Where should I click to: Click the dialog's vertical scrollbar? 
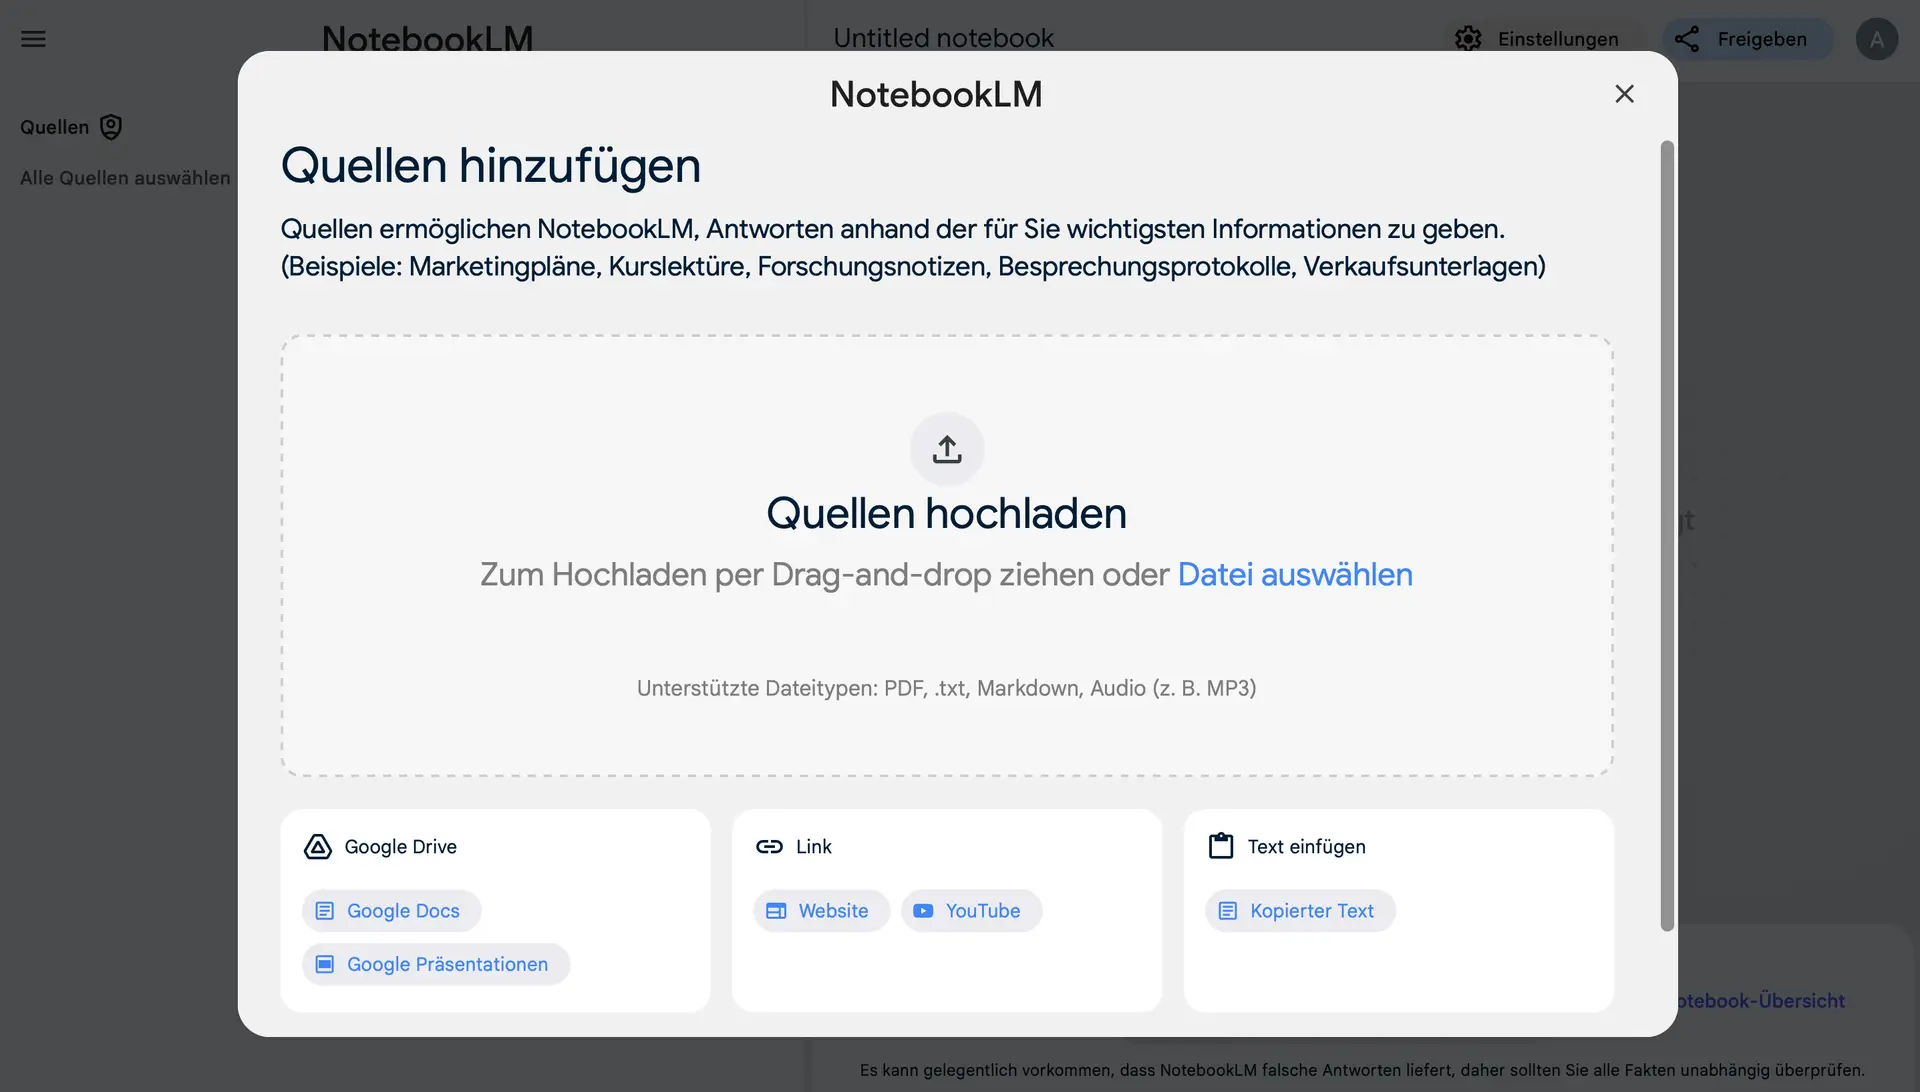tap(1667, 536)
